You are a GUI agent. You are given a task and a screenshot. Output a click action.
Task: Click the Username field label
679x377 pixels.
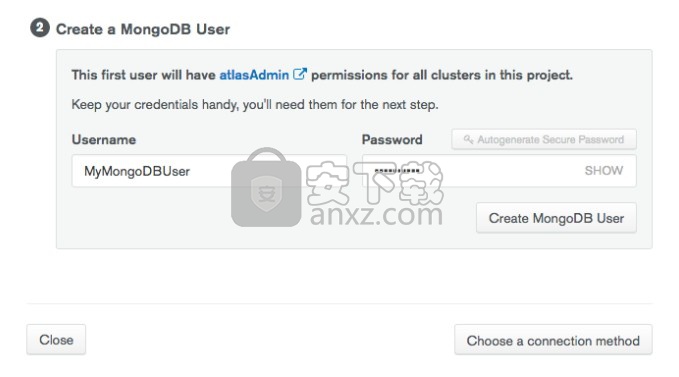[103, 139]
